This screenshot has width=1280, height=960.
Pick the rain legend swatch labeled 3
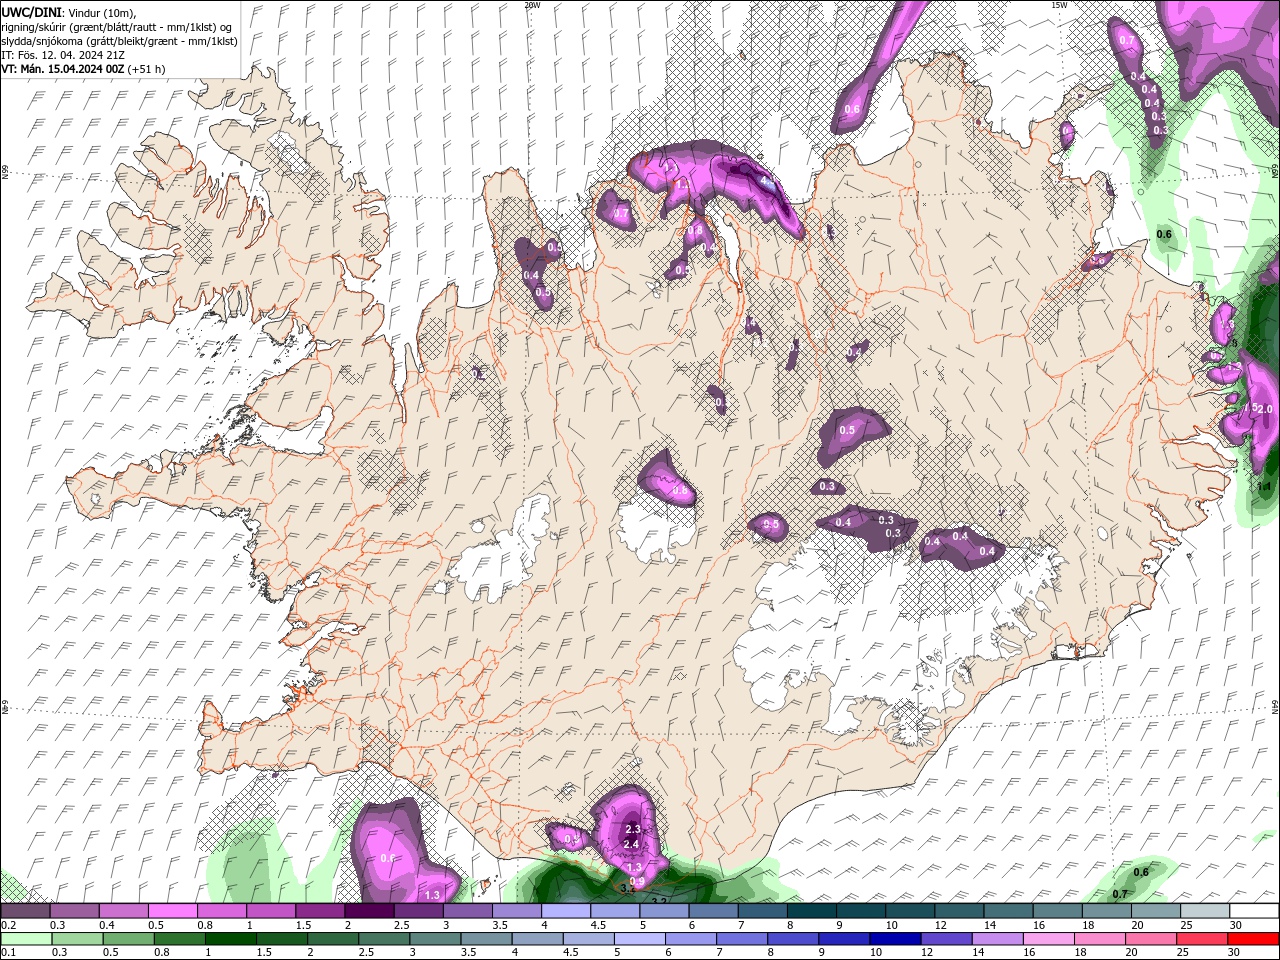(436, 939)
